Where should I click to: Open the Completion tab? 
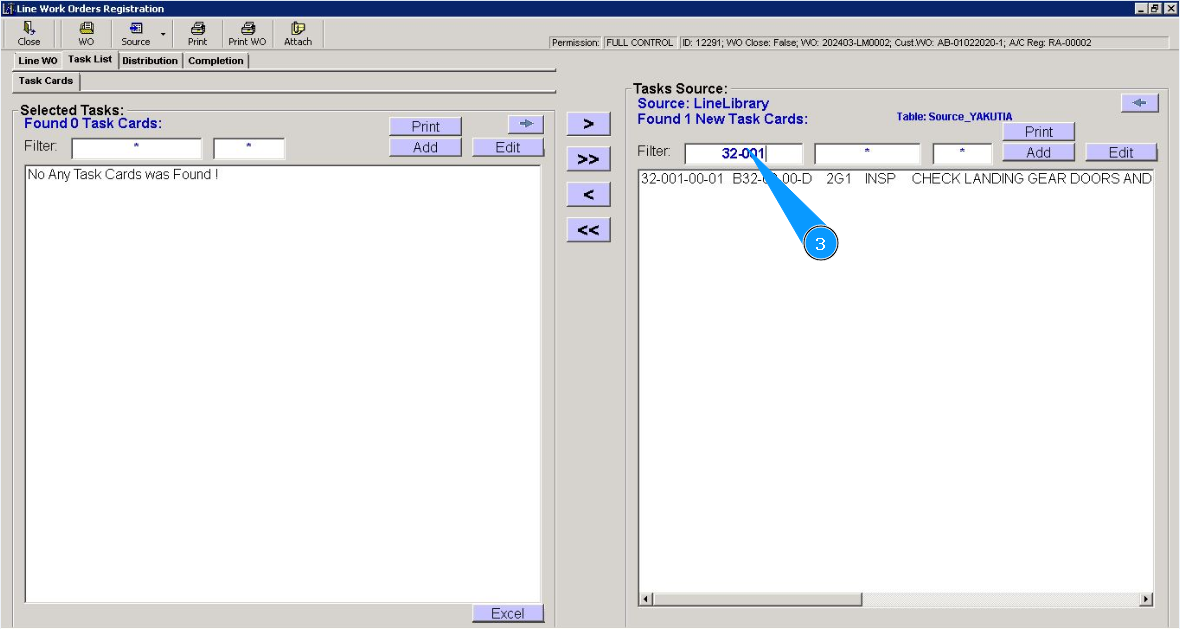[216, 61]
